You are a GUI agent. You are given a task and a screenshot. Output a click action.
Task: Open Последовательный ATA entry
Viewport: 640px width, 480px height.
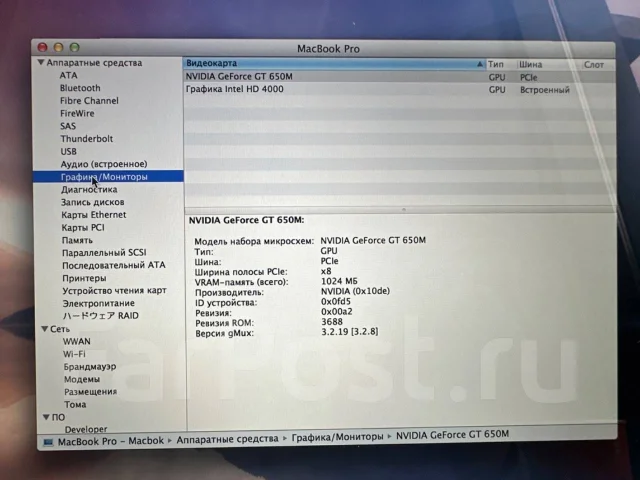click(x=113, y=265)
